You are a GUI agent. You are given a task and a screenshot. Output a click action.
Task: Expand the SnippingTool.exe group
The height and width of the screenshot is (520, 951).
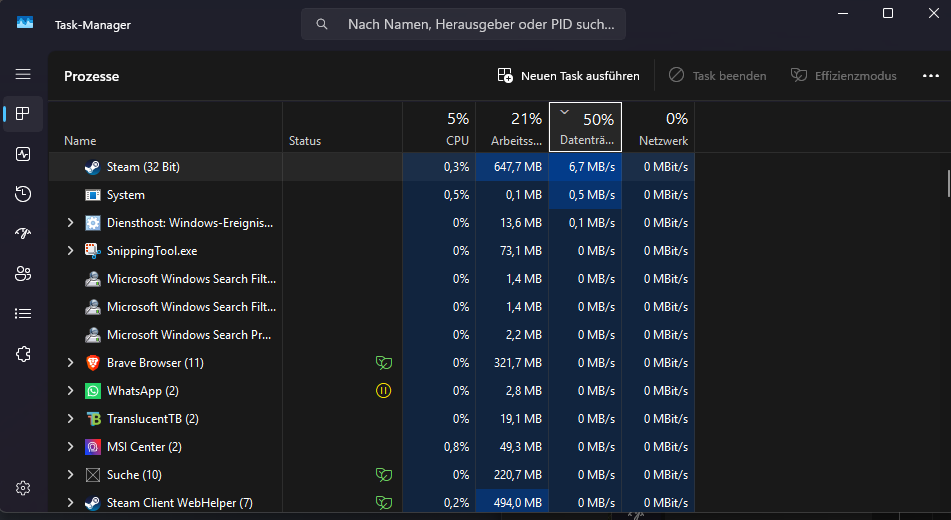click(70, 251)
